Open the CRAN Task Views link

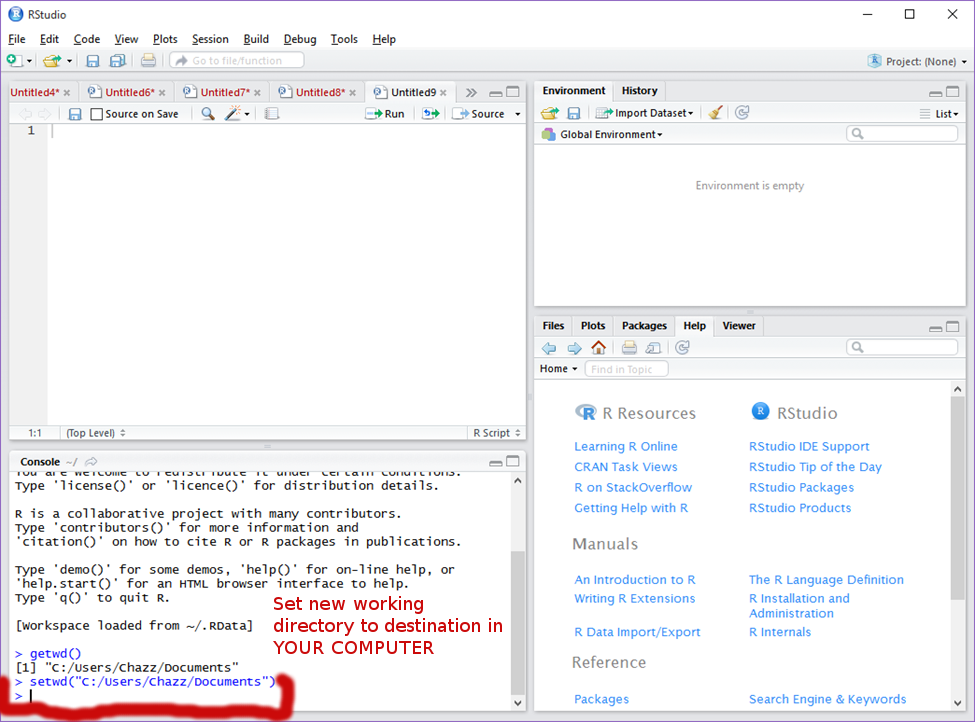(626, 467)
